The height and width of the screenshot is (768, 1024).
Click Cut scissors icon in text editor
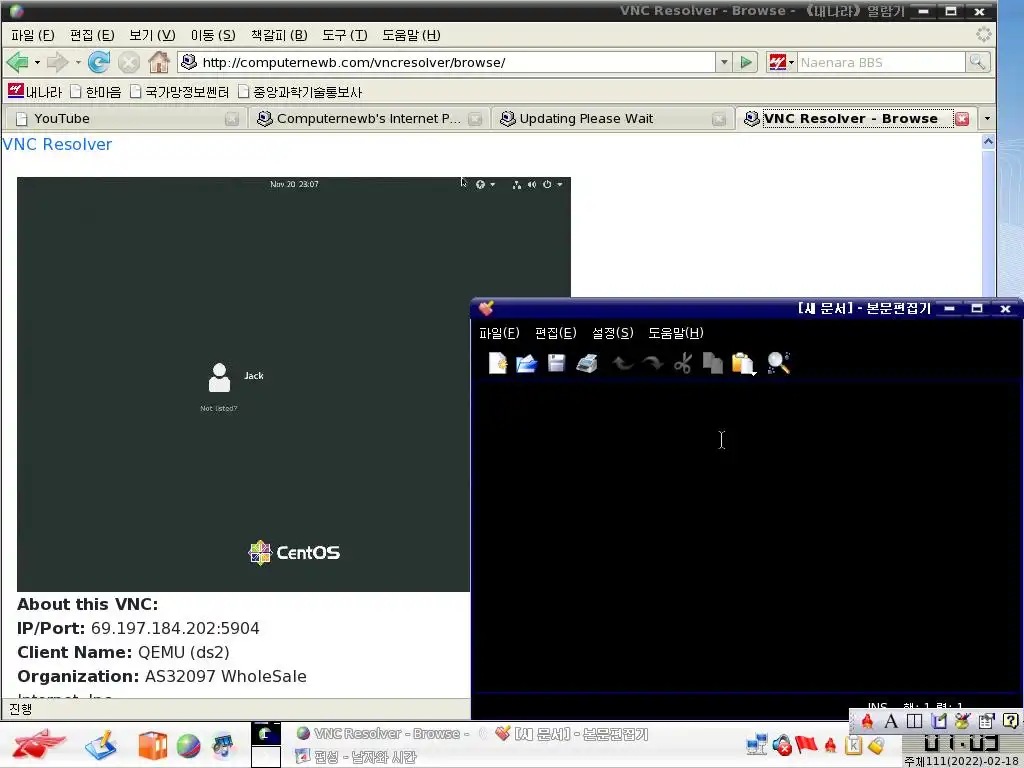pyautogui.click(x=682, y=363)
